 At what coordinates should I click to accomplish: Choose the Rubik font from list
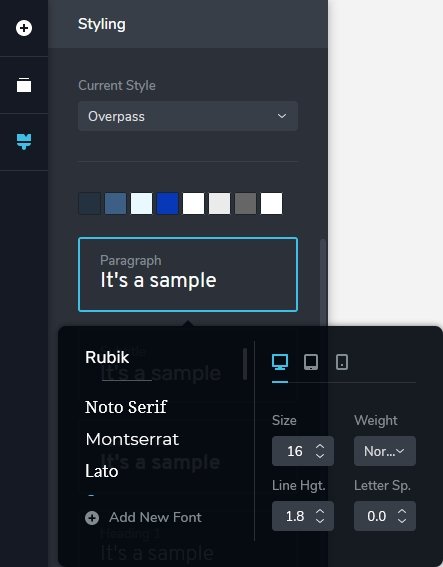[x=107, y=357]
